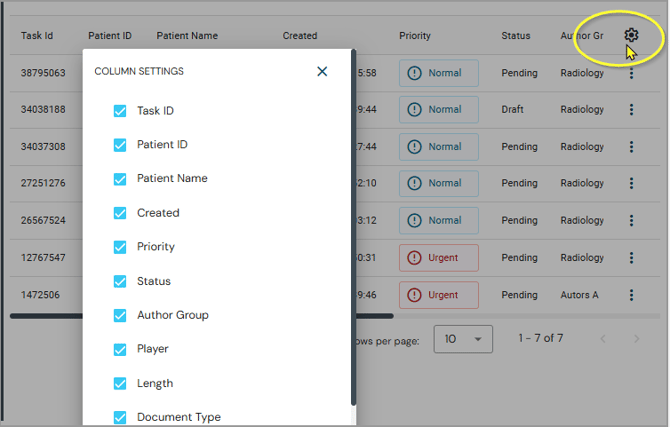Toggle the Patient Name column checkbox
The width and height of the screenshot is (670, 427).
click(x=120, y=179)
